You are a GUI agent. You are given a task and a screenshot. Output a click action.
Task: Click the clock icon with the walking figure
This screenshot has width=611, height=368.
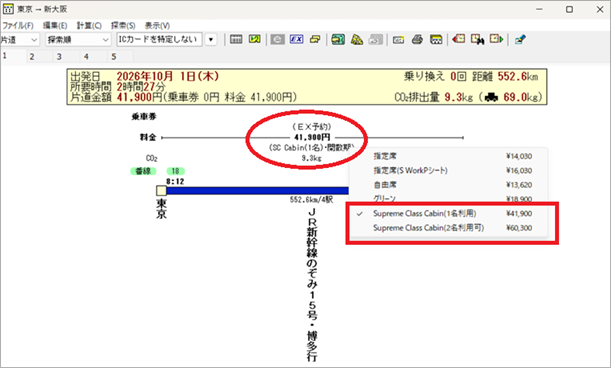[477, 39]
